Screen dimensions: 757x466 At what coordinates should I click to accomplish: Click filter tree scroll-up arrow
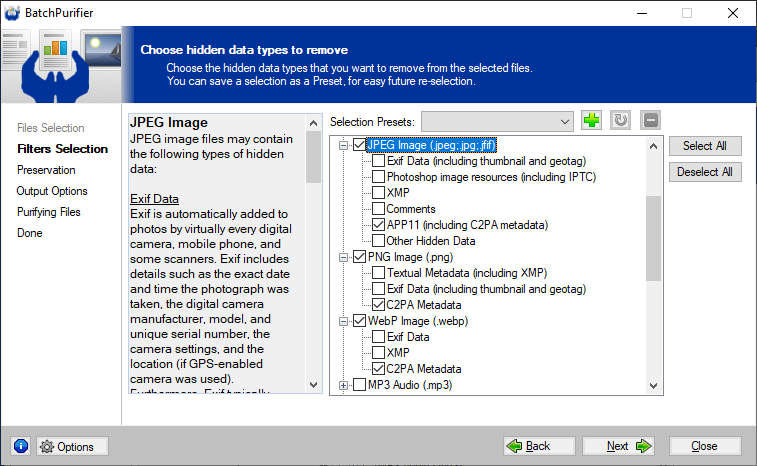point(654,146)
